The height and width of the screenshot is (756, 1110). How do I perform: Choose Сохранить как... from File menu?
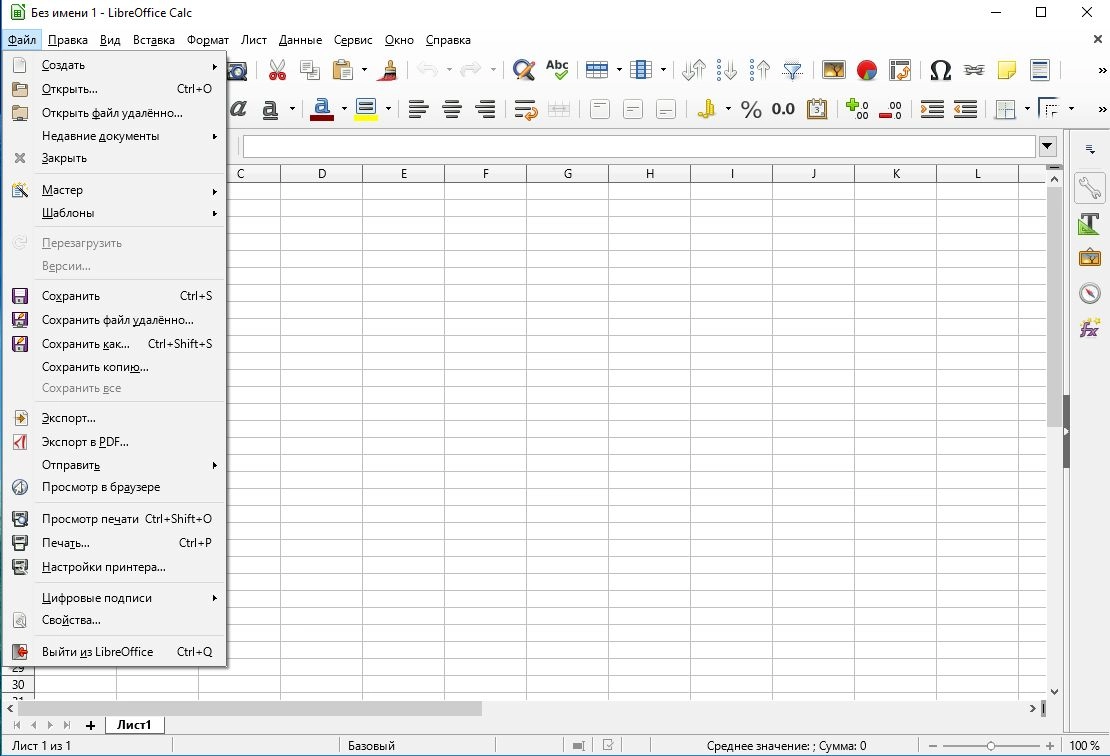pyautogui.click(x=115, y=344)
